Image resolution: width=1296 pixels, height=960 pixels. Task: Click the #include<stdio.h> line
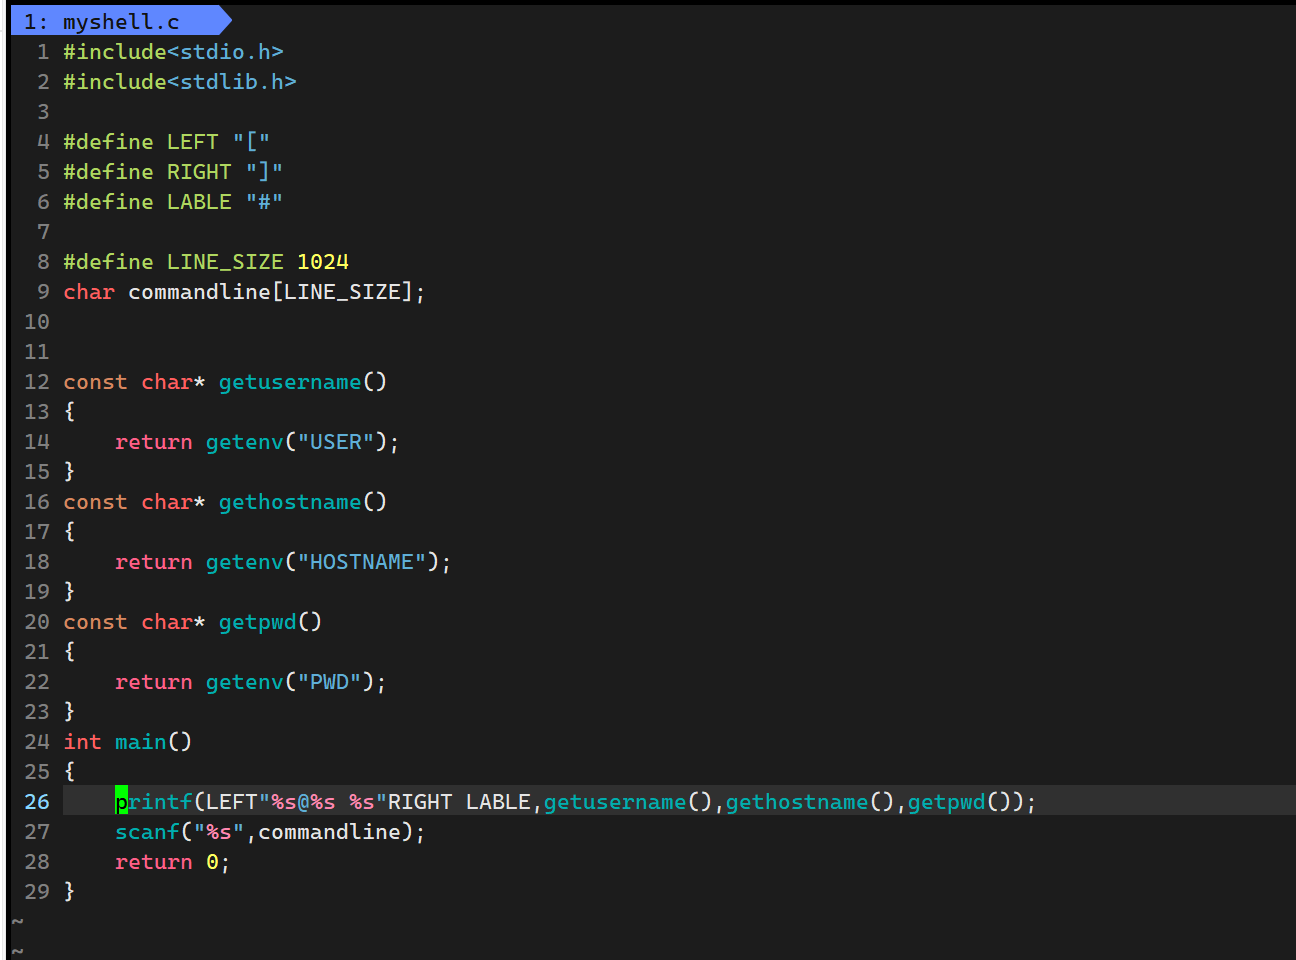(173, 52)
